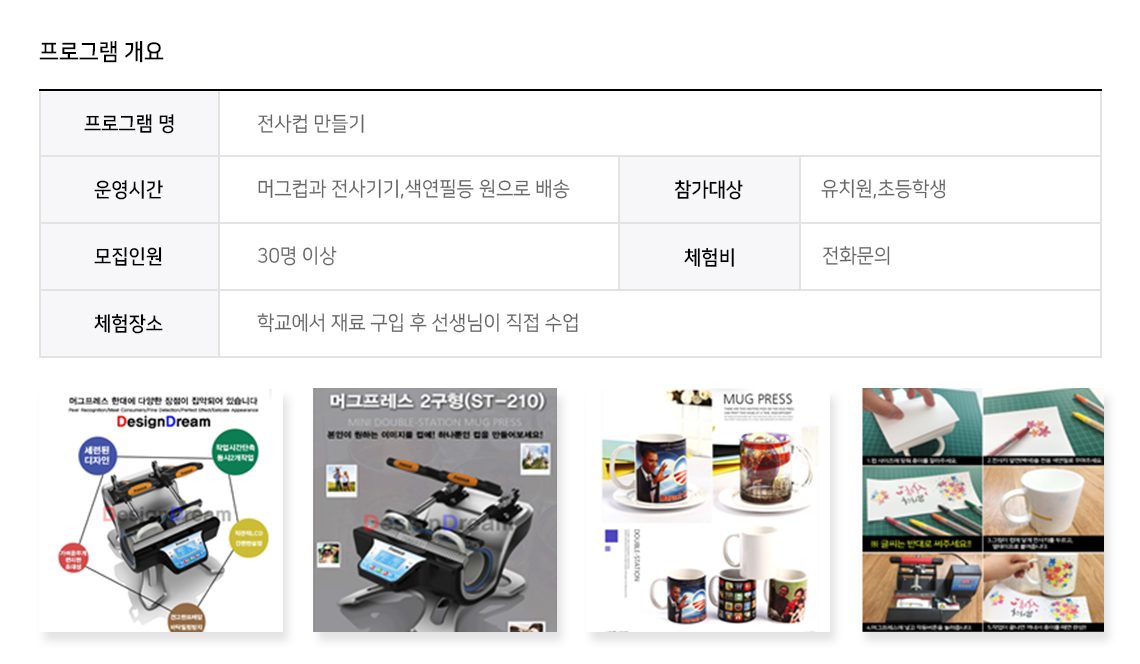Click the 유치원,초등학생 target audience text
1140x664 pixels.
883,189
